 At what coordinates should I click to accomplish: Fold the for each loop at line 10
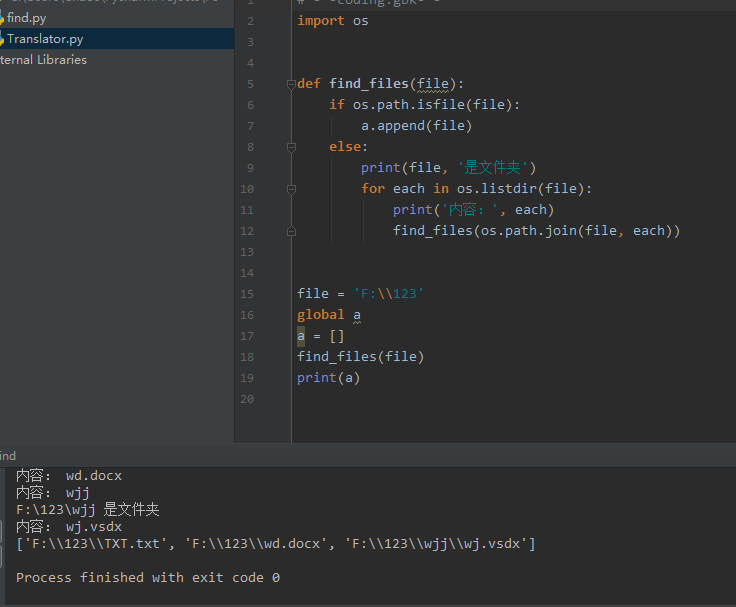291,189
